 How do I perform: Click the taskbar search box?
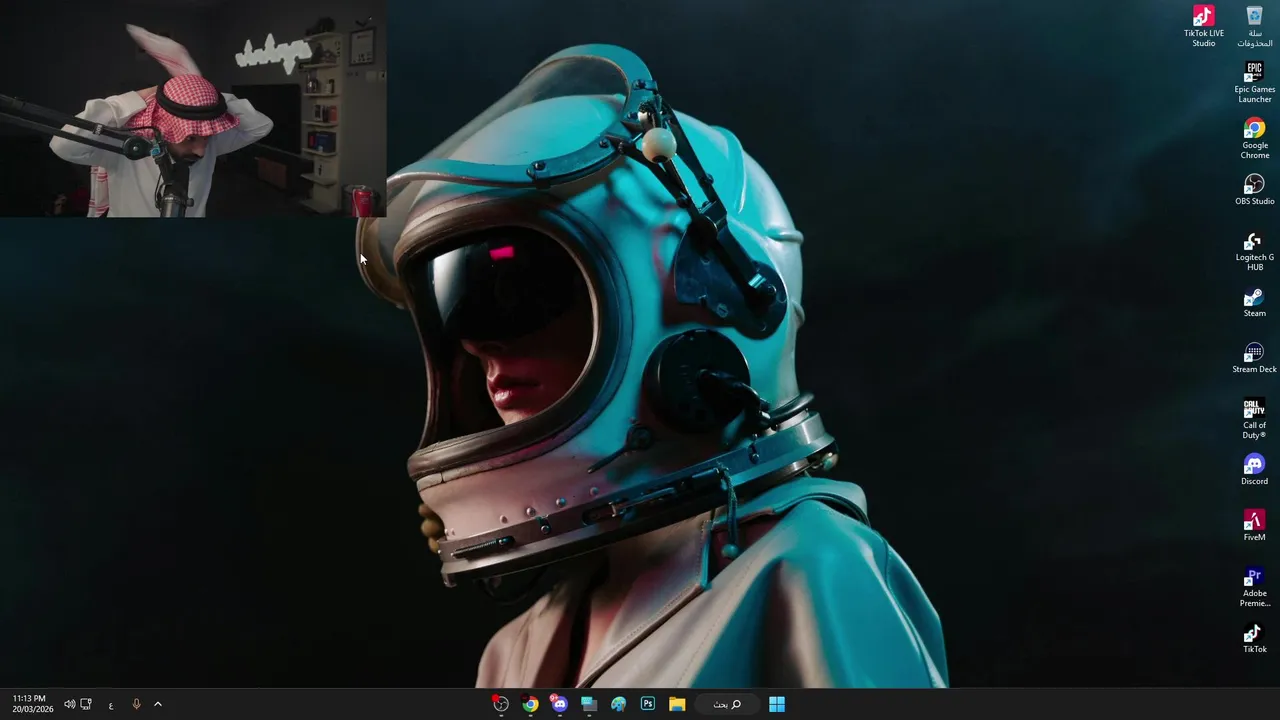pos(727,704)
